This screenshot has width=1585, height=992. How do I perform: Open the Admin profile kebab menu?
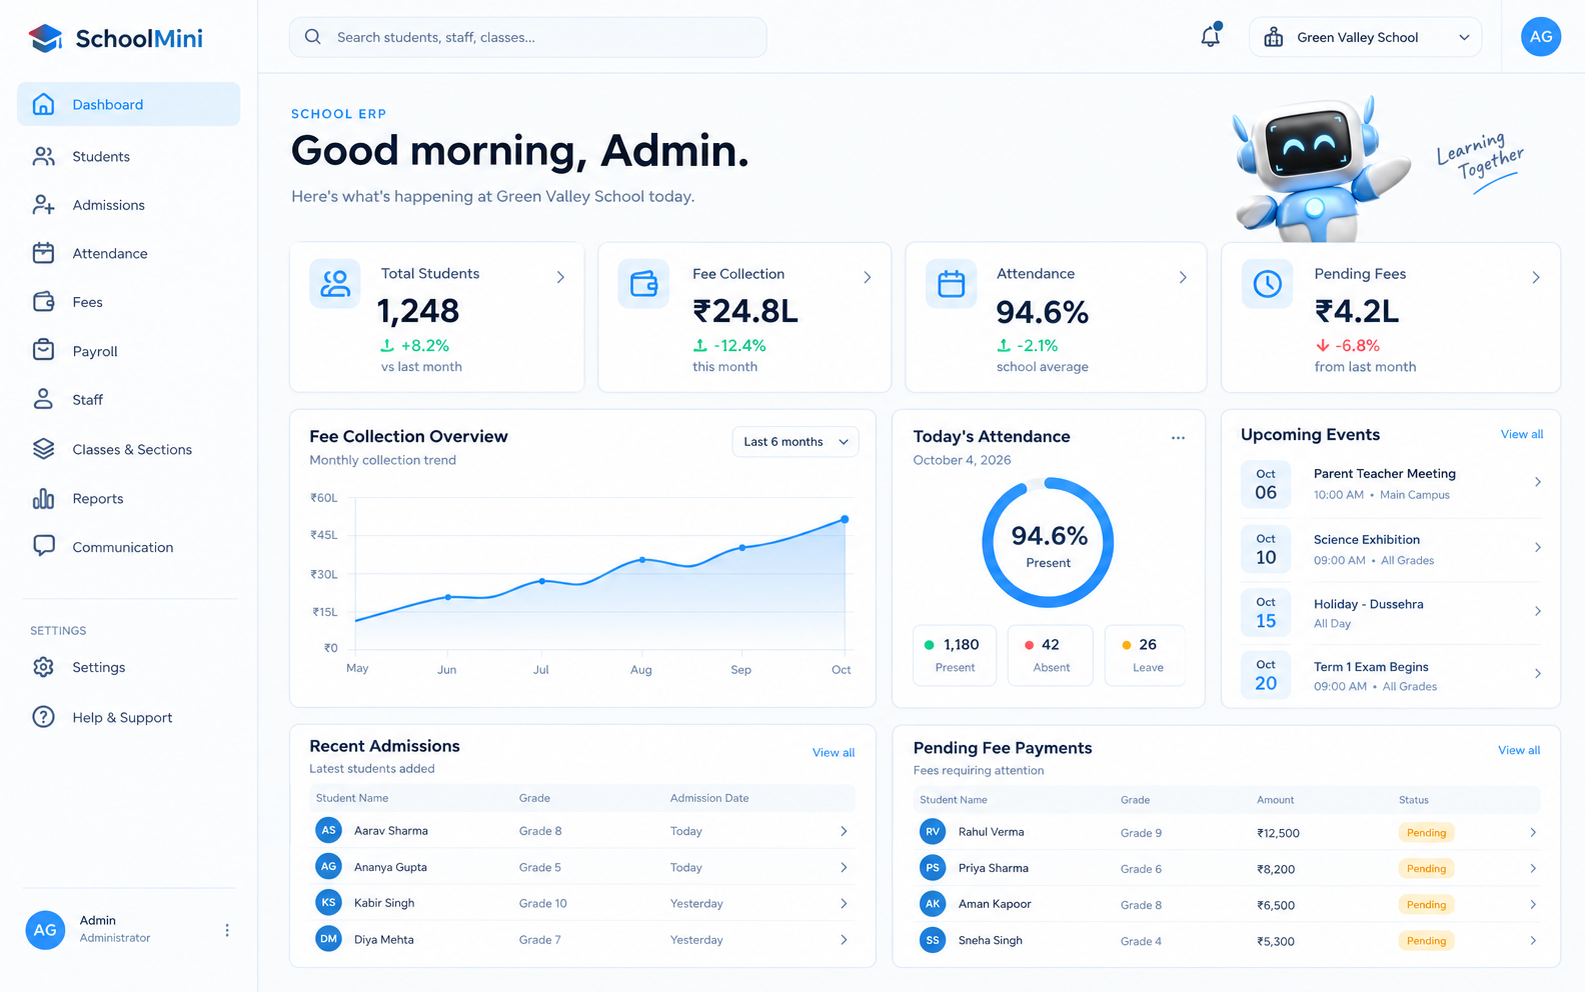pos(227,930)
